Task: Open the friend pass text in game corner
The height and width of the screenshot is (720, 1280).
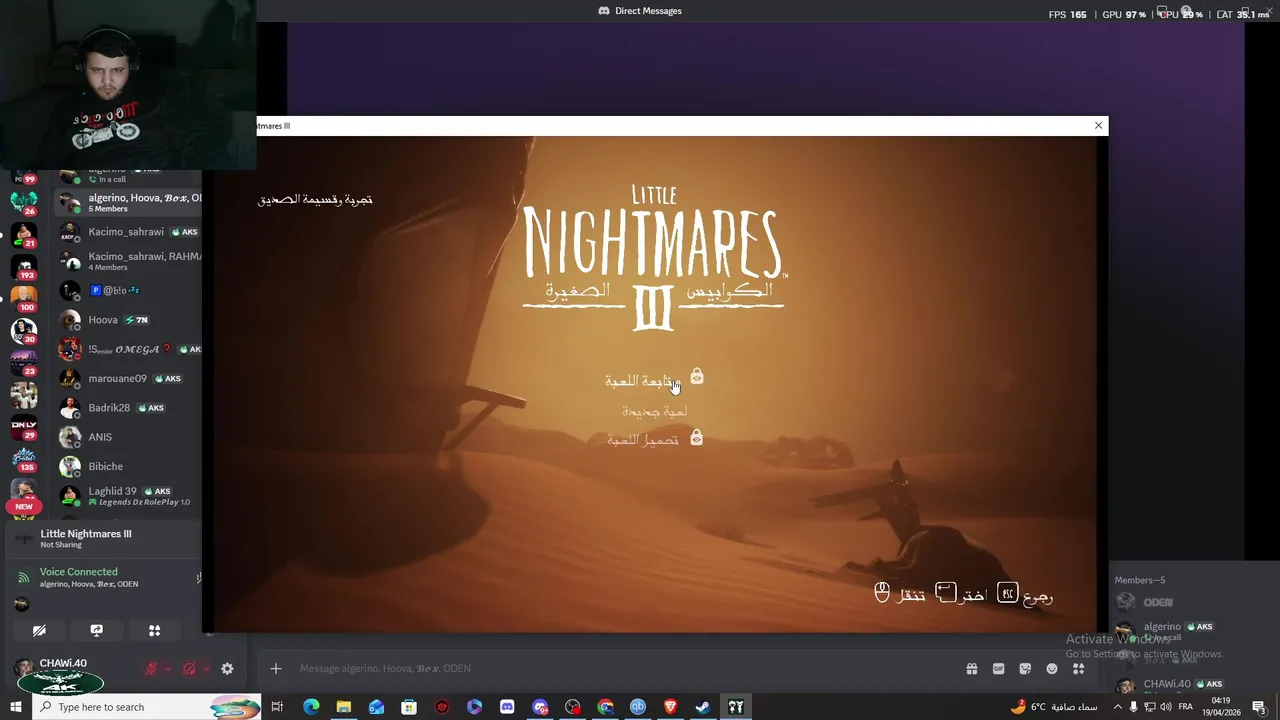Action: pyautogui.click(x=315, y=200)
